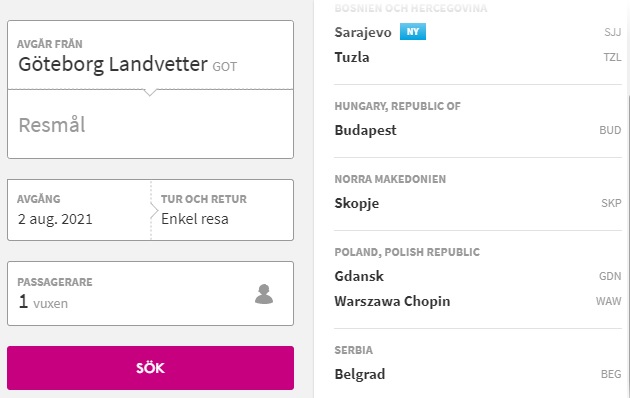Select Warszawa Chopin as the destination
630x398 pixels.
[x=478, y=301]
